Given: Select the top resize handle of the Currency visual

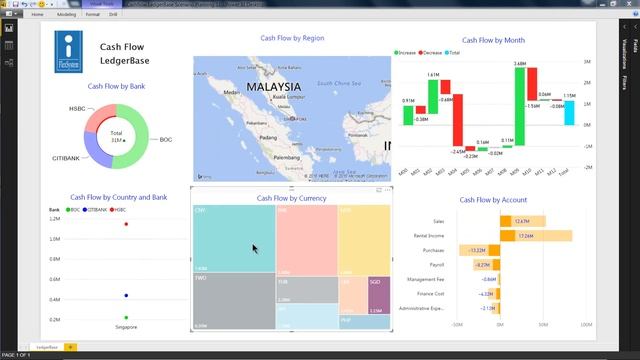Looking at the screenshot, I should point(291,188).
